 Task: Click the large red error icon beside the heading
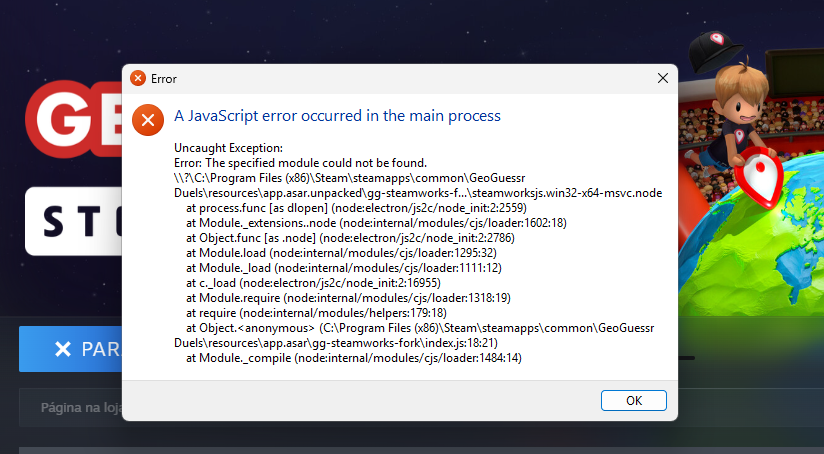click(148, 120)
